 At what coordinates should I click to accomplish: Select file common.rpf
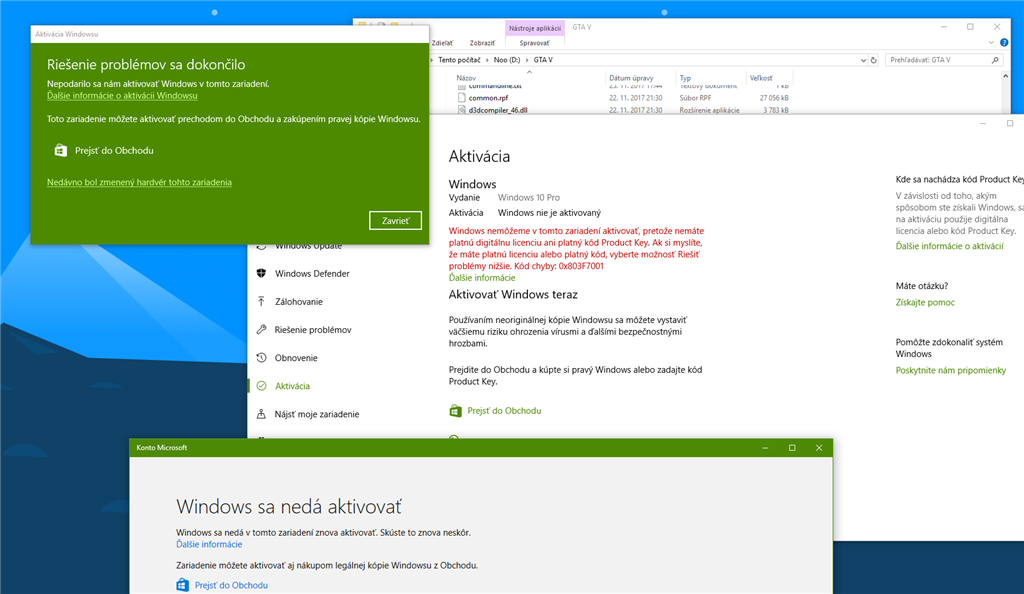pyautogui.click(x=488, y=98)
